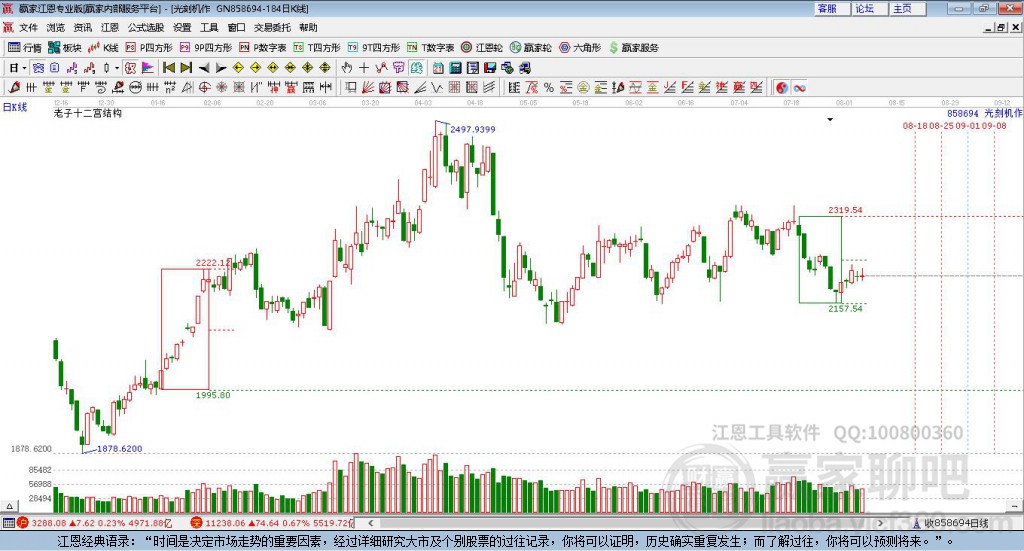The image size is (1024, 551).
Task: Click the up-triangle button left of volume
Action: point(9,506)
